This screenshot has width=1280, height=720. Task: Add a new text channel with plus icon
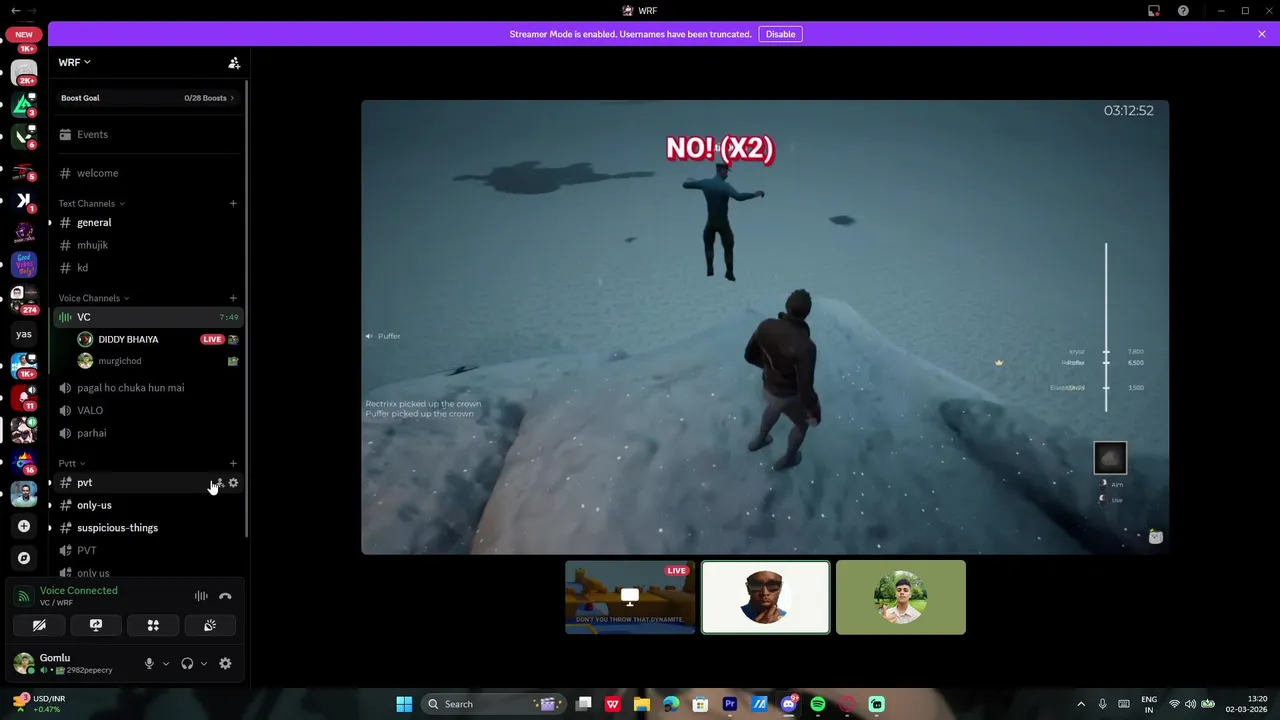[x=233, y=204]
